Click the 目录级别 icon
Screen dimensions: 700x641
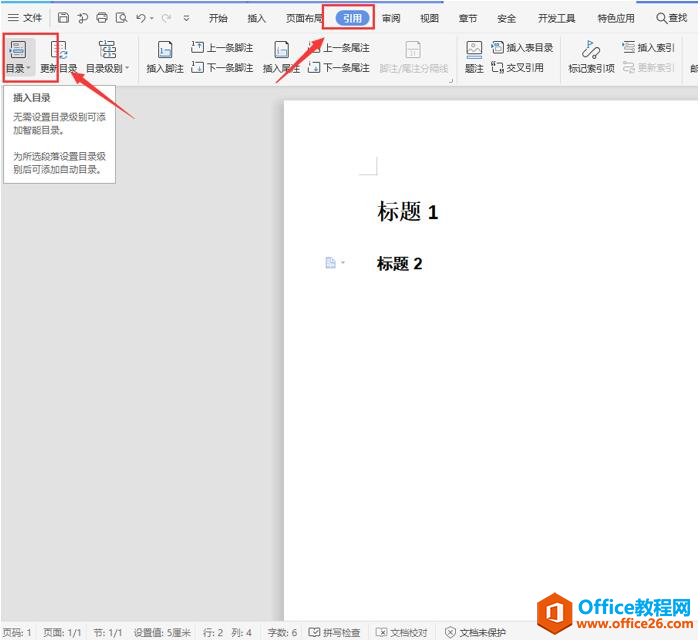click(107, 50)
